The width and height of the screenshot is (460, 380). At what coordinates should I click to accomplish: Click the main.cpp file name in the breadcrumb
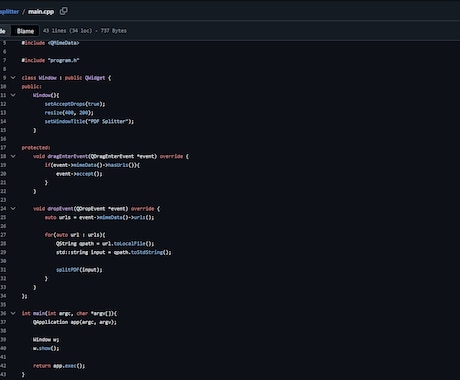click(x=41, y=12)
